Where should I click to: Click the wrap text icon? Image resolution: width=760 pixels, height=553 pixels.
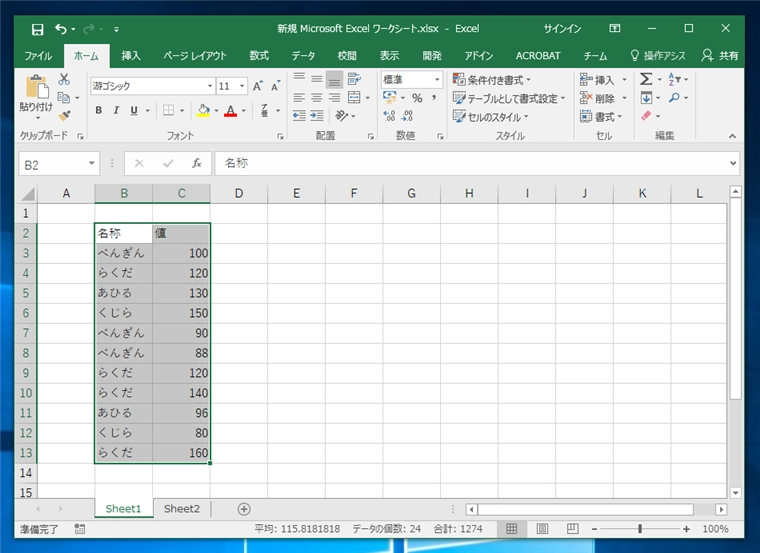click(x=354, y=79)
